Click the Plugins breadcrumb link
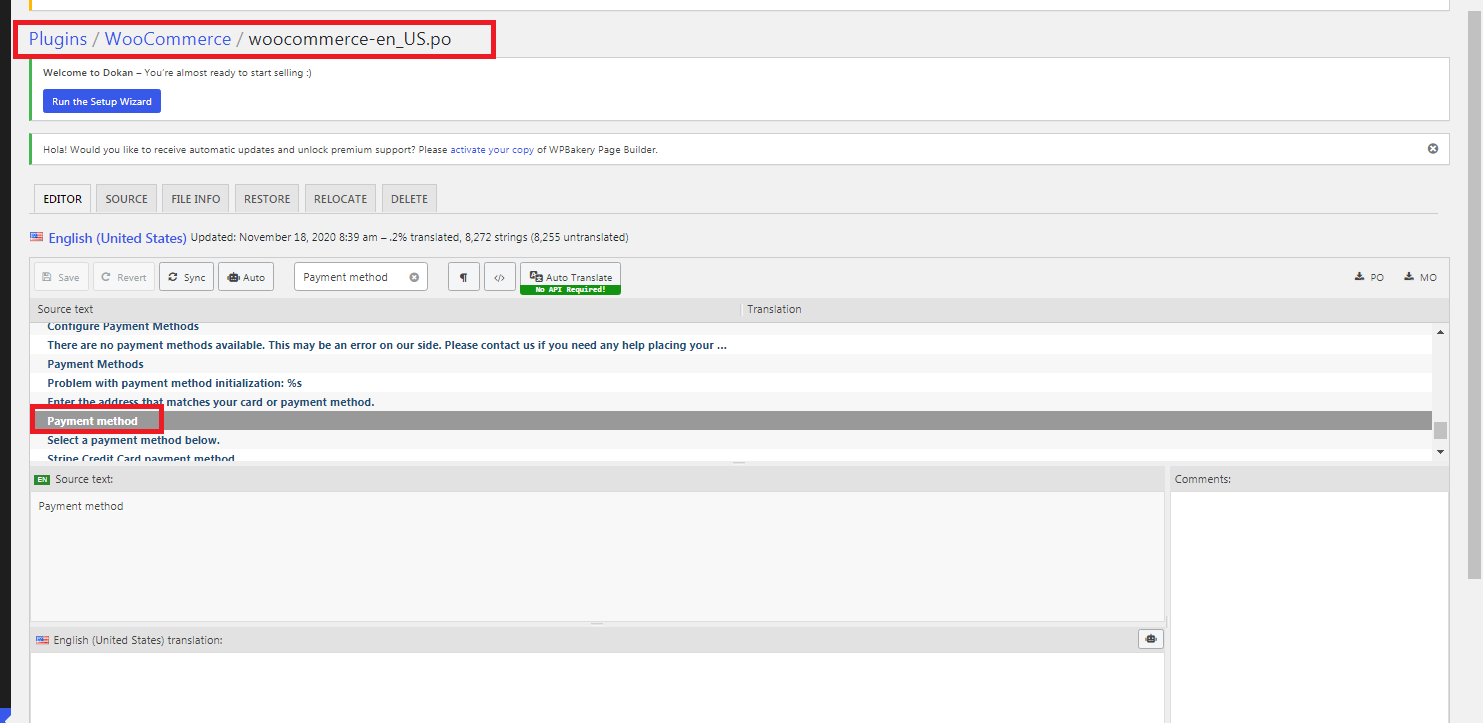The image size is (1483, 723). click(58, 39)
